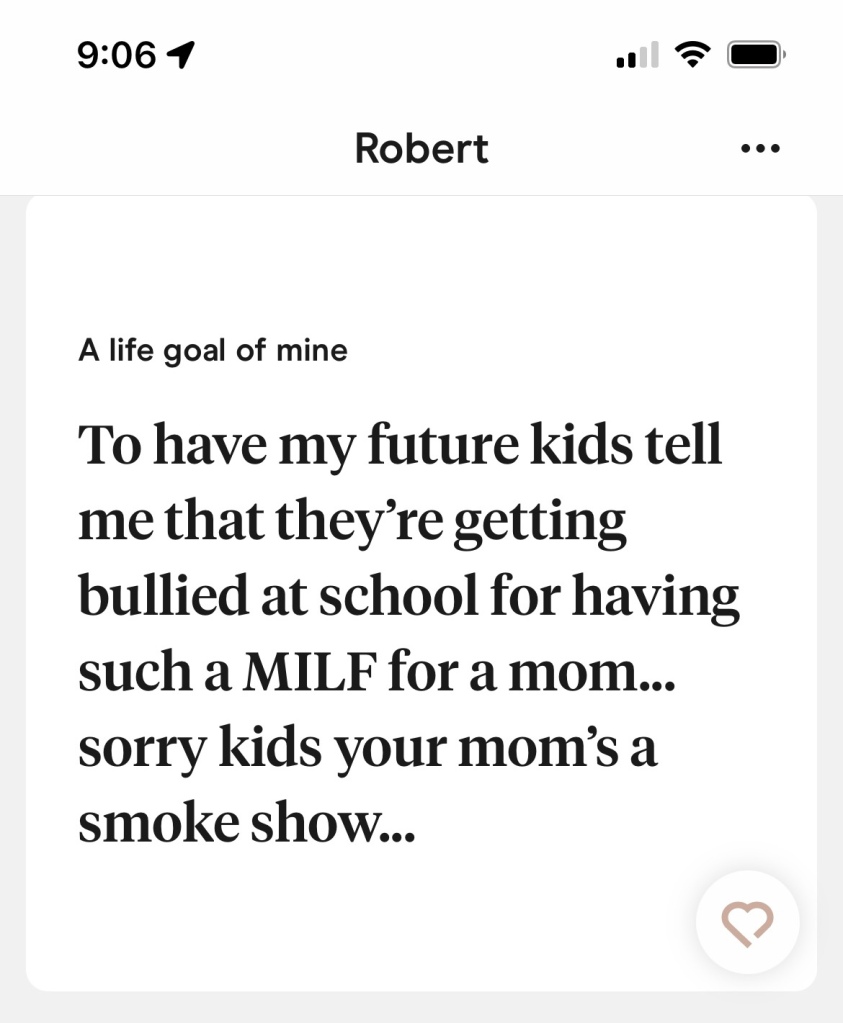Tap the battery indicator icon
The width and height of the screenshot is (843, 1023).
click(757, 55)
